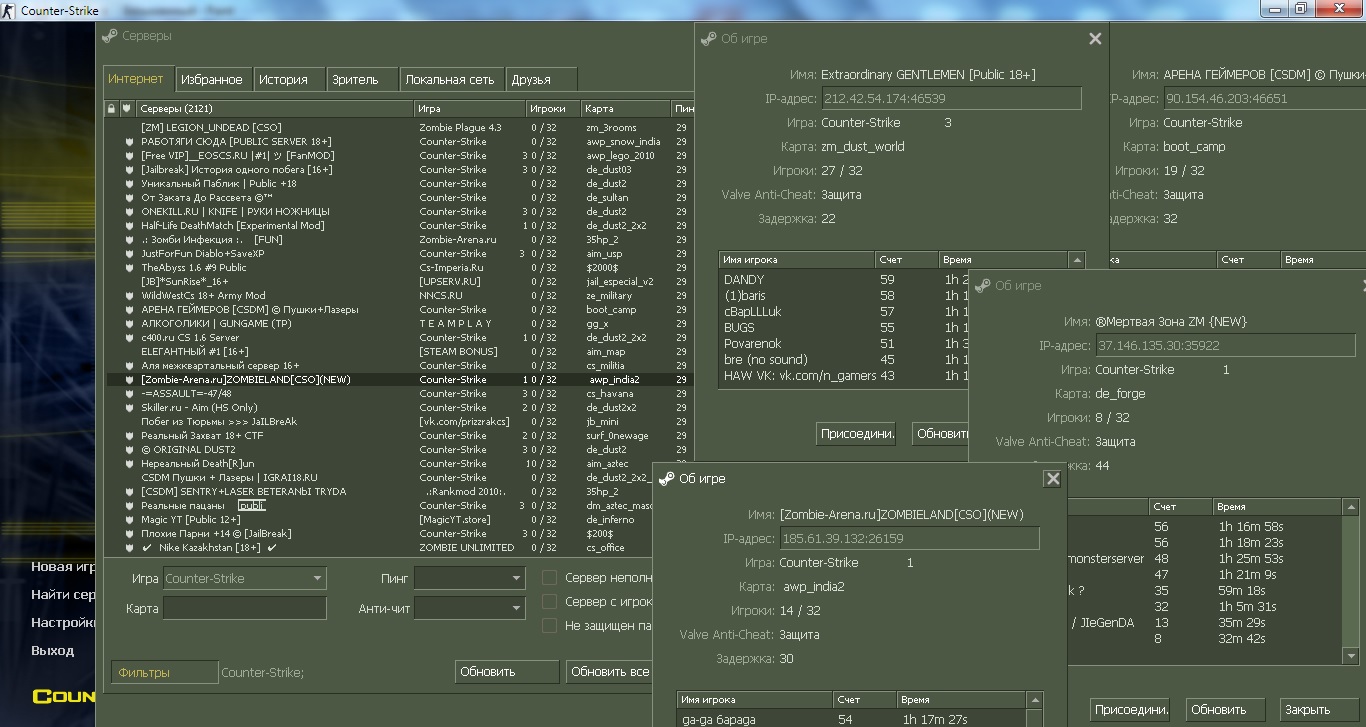Open the История tab

coord(289,80)
